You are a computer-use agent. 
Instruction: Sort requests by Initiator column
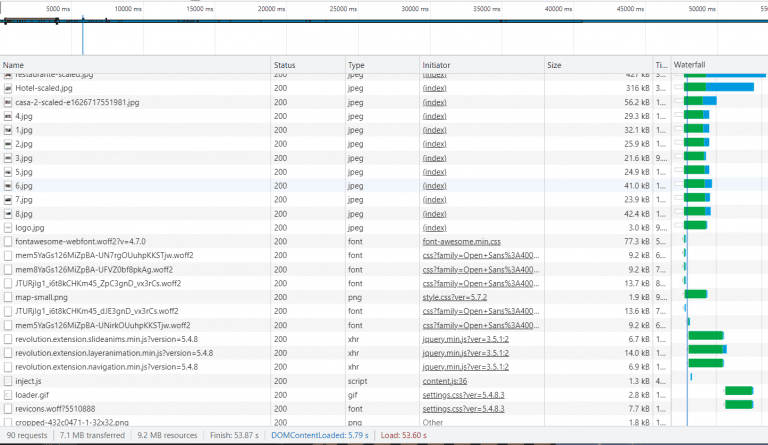point(482,65)
